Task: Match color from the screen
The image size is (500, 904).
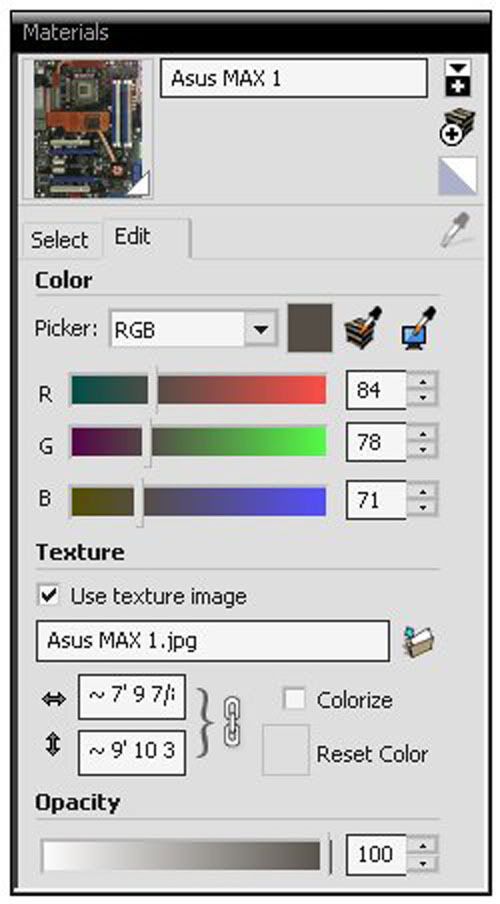Action: pyautogui.click(x=419, y=329)
